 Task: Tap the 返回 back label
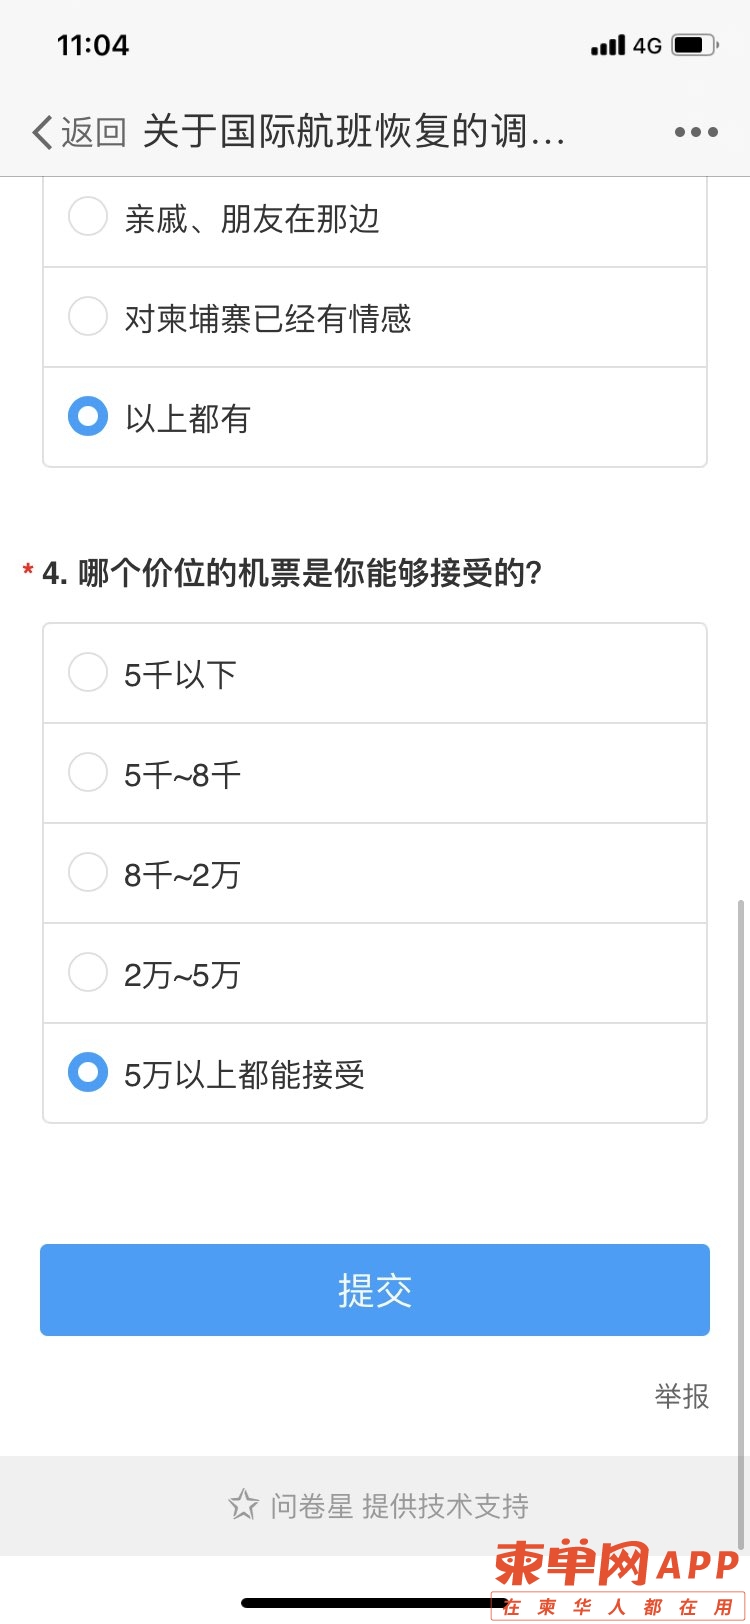tap(93, 132)
